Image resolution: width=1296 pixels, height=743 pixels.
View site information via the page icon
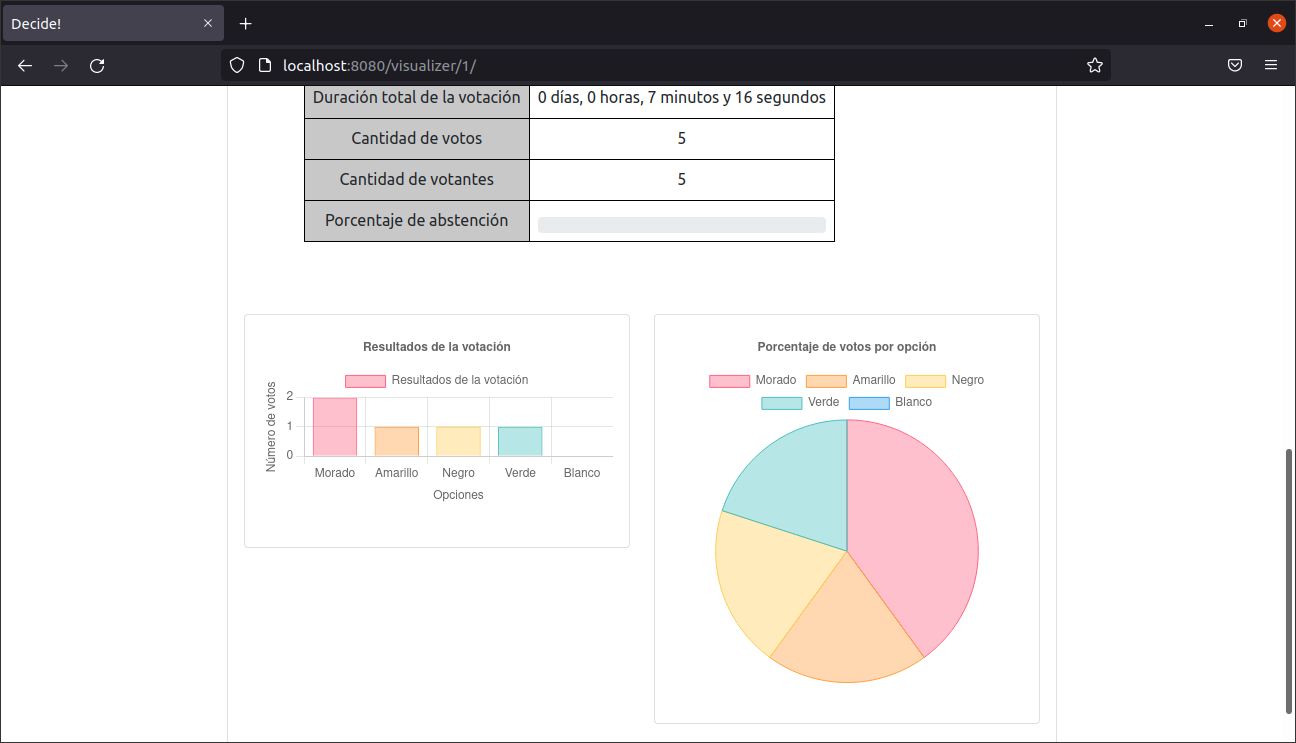pyautogui.click(x=260, y=64)
